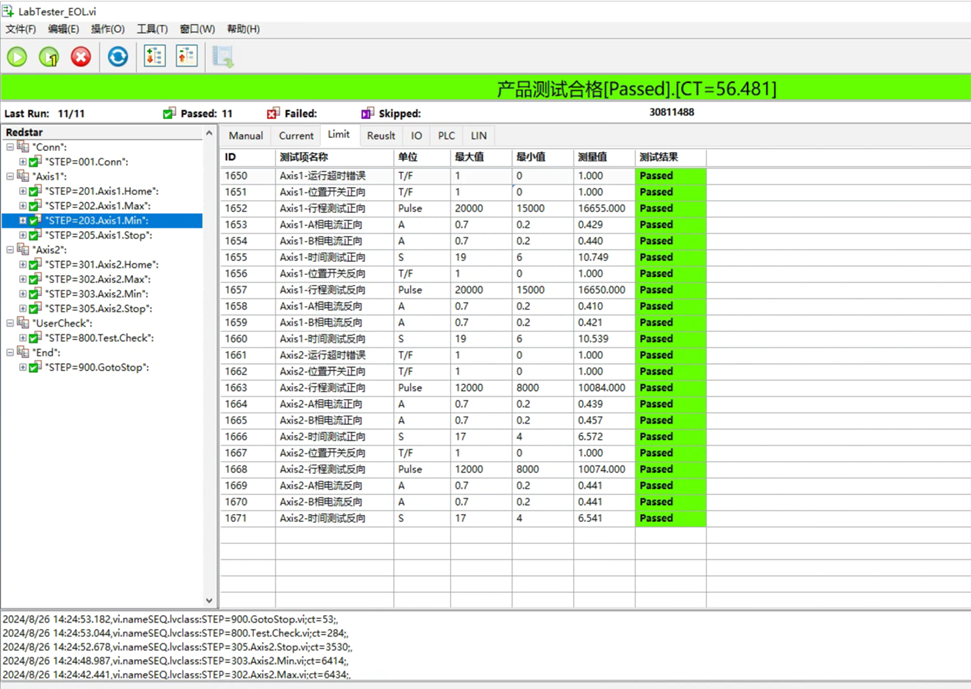Toggle checkbox for STEP=301.Axis2.Home

(35, 264)
